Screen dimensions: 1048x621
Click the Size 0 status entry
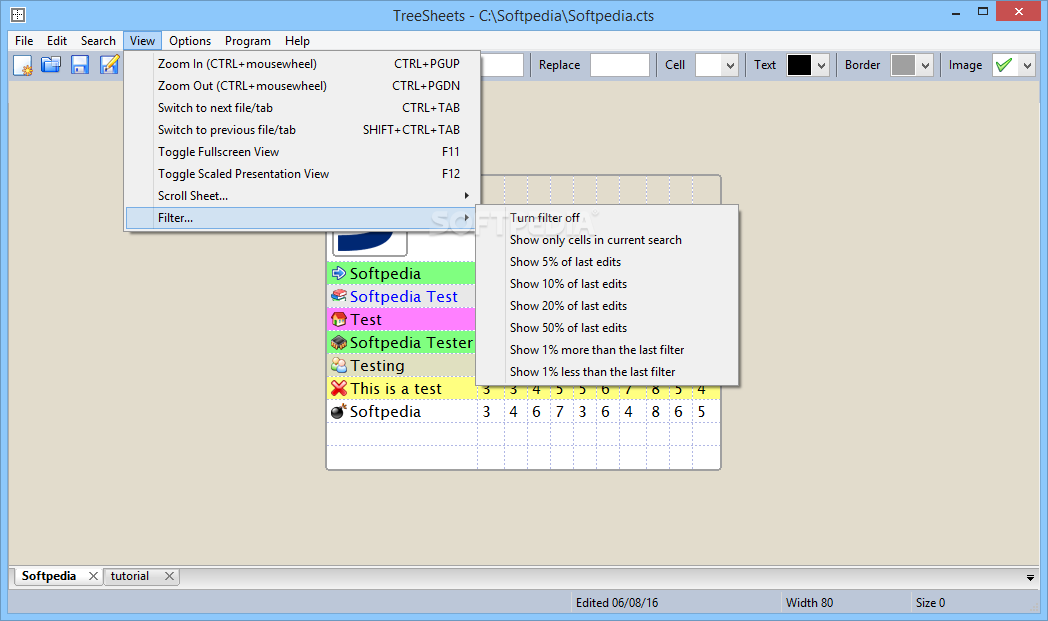(930, 603)
